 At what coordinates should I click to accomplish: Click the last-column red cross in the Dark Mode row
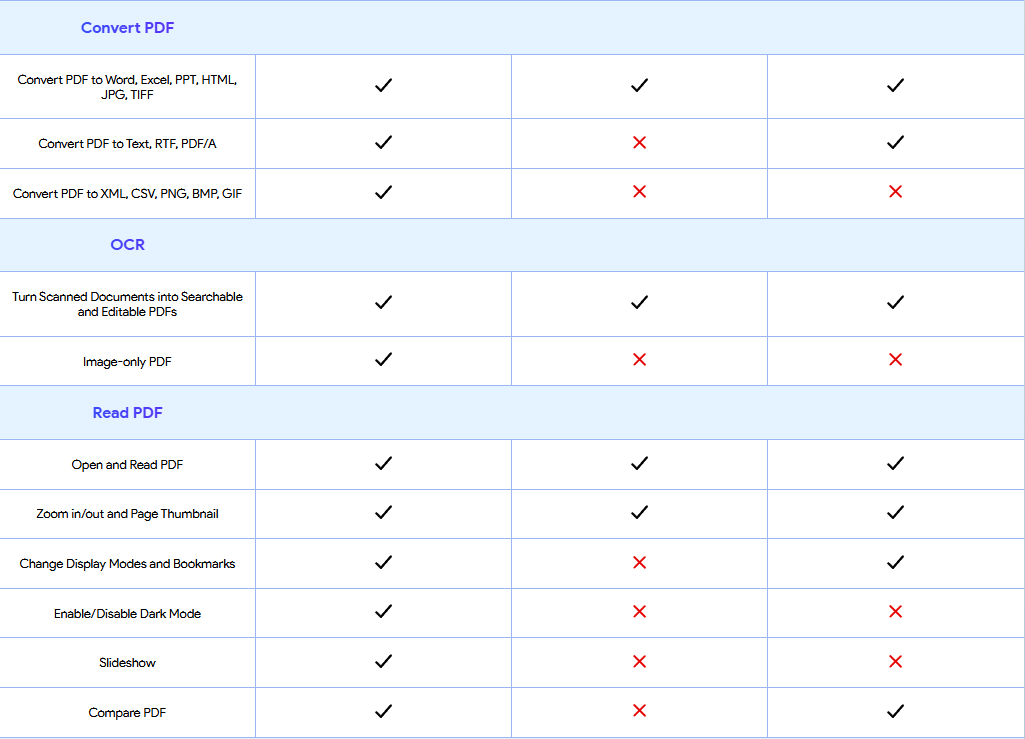click(896, 611)
